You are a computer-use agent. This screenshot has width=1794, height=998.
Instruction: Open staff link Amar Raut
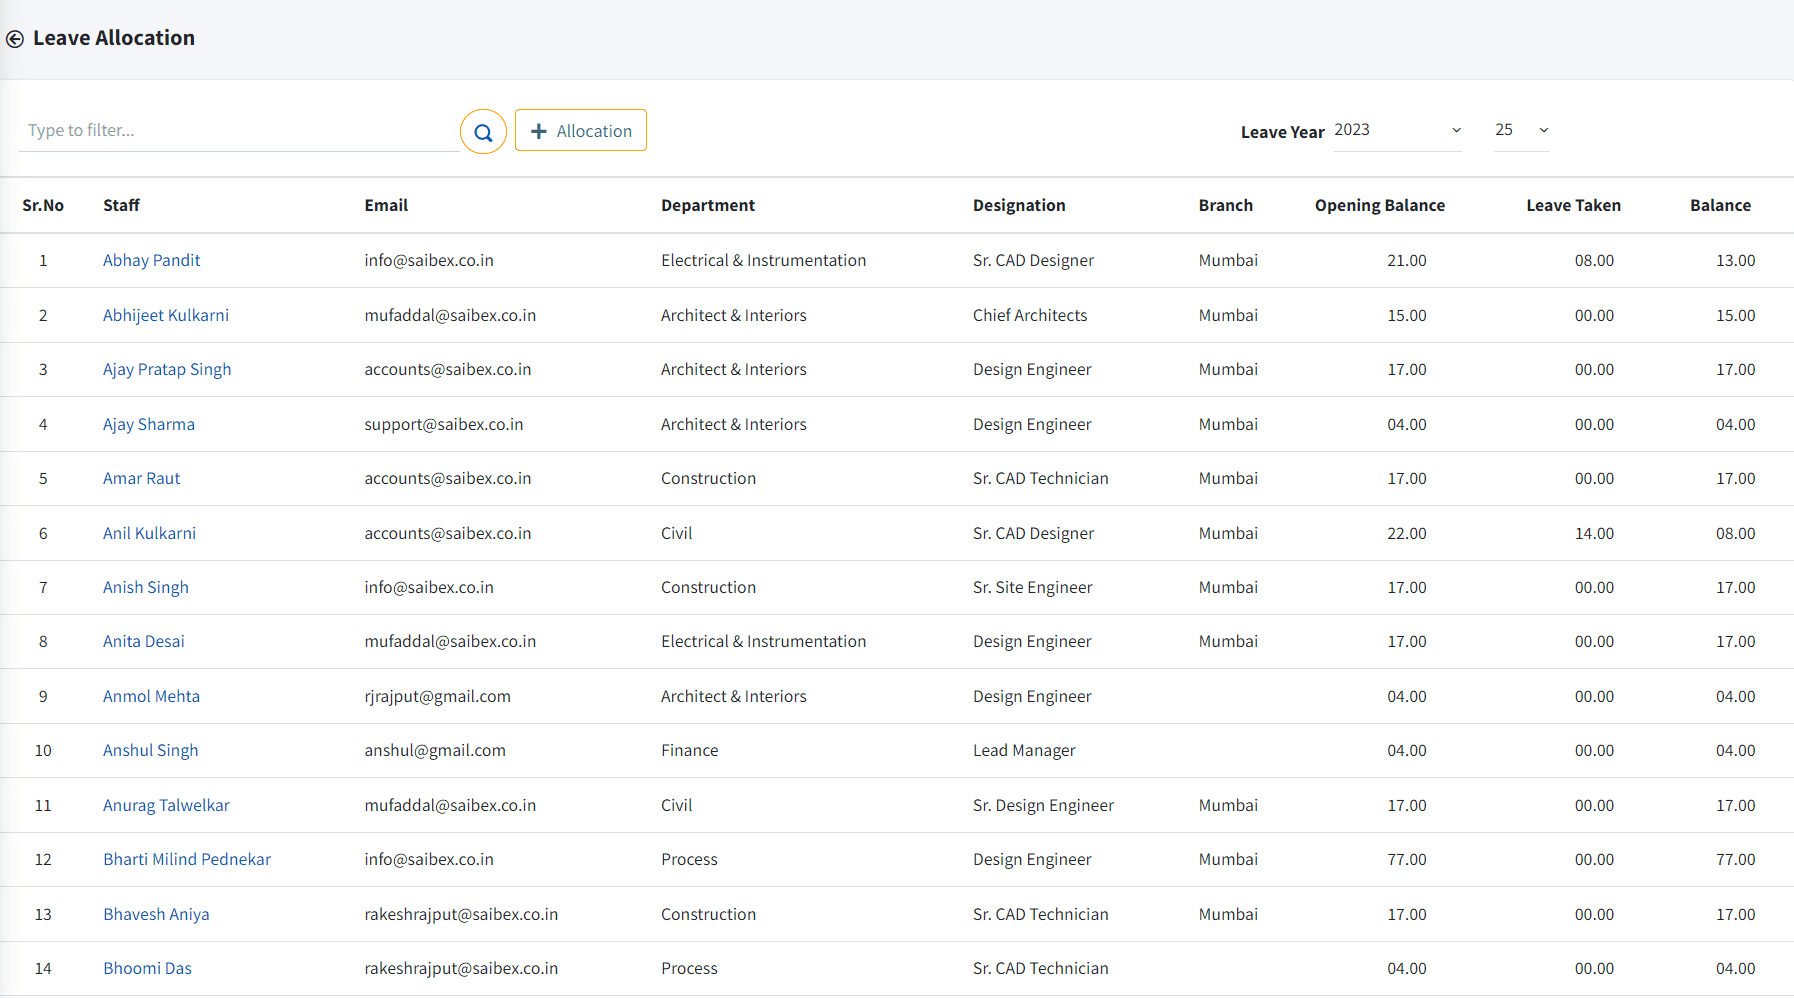142,478
